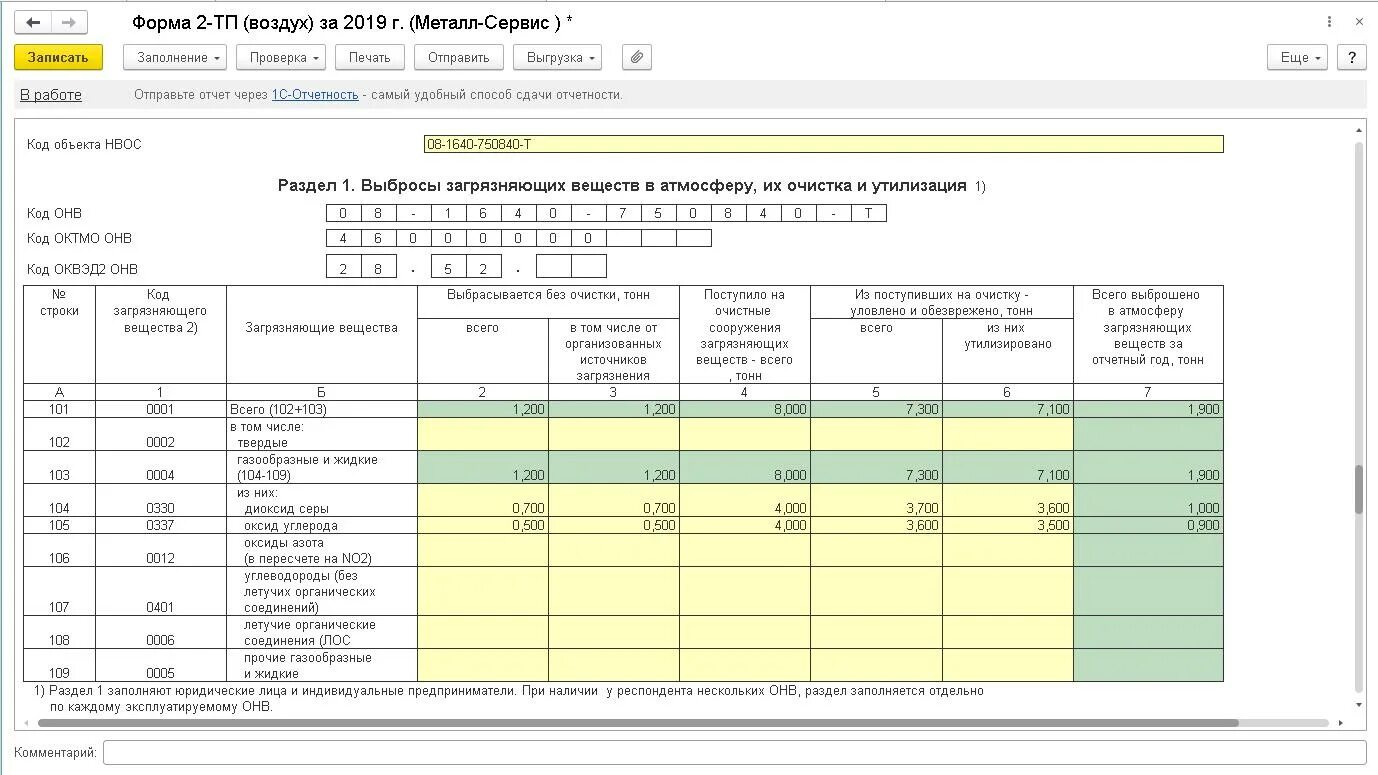Viewport: 1378px width, 775px height.
Task: Click empty летучие органические cell in column 5
Action: tap(876, 632)
